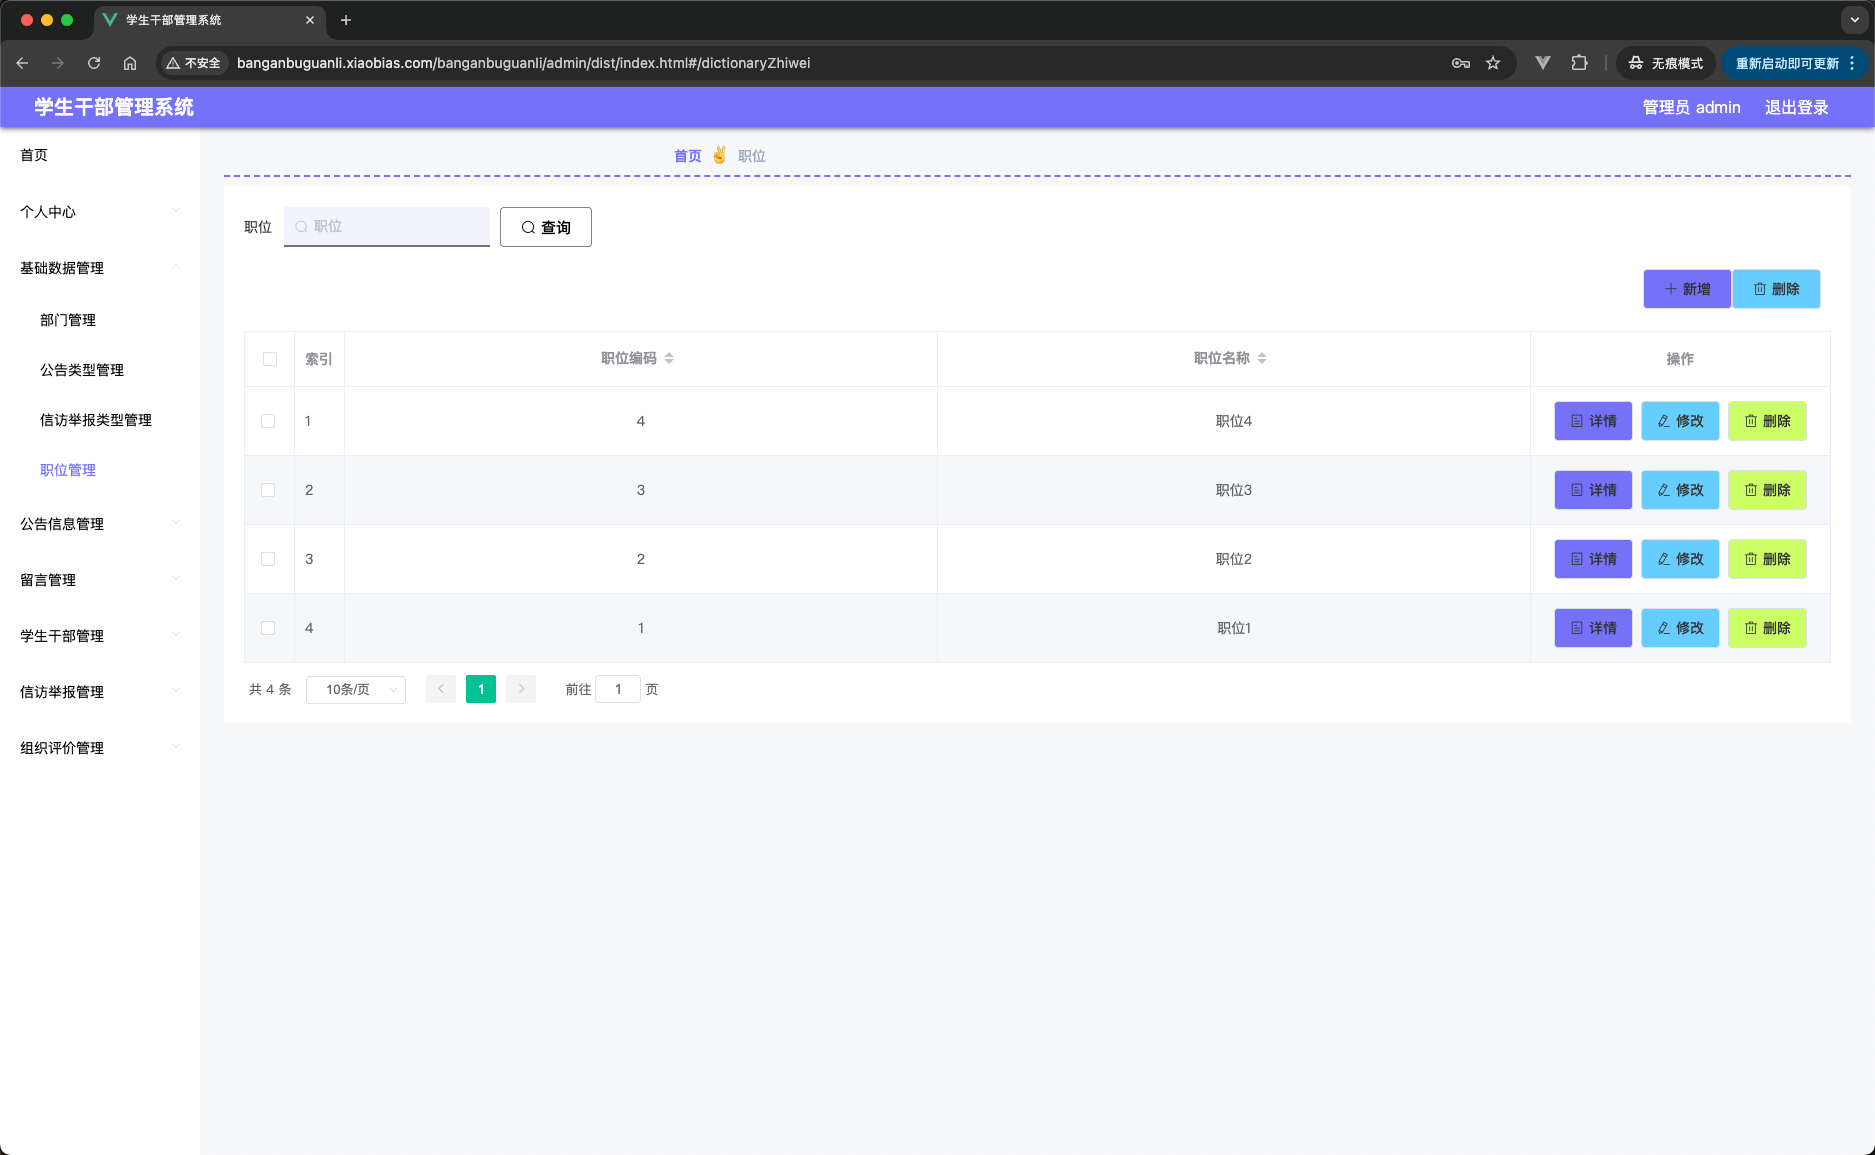The width and height of the screenshot is (1875, 1155).
Task: View 详情 for 职位4 row
Action: click(1593, 421)
